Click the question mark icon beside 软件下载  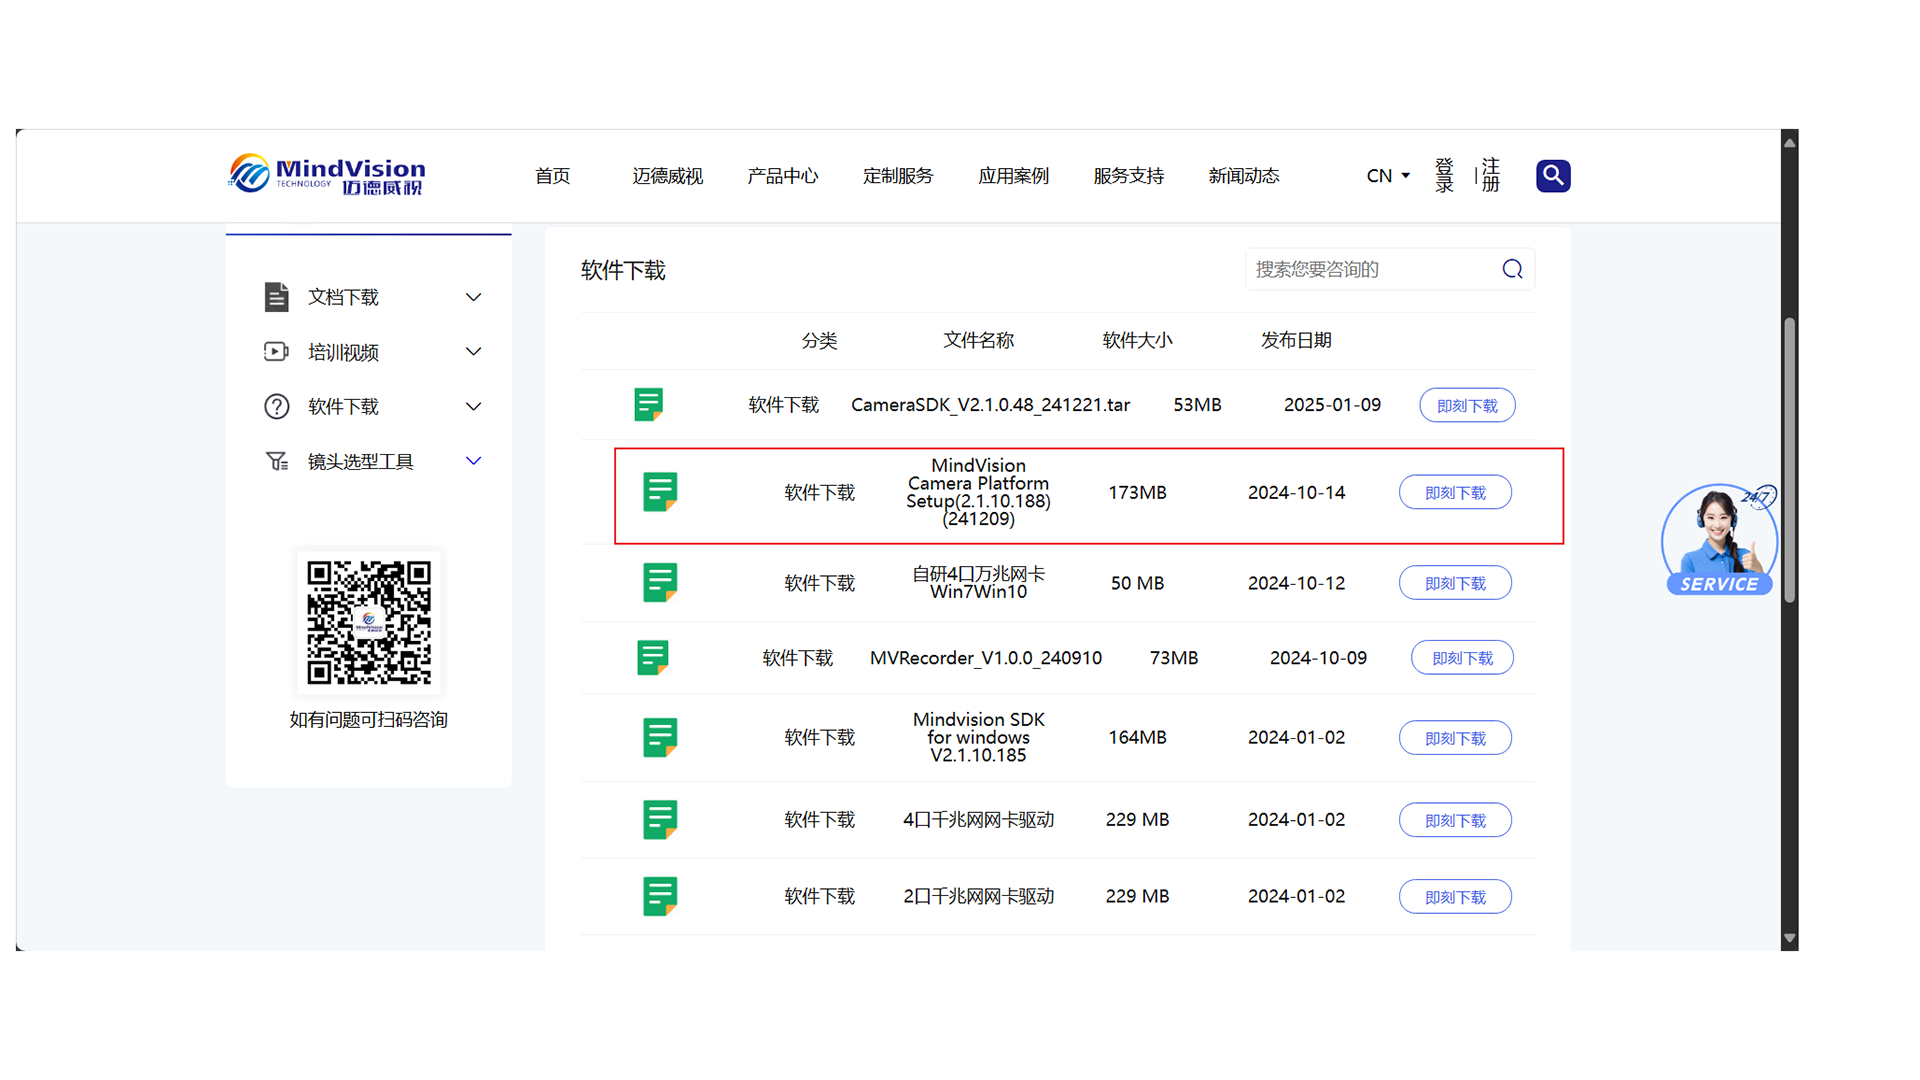tap(276, 407)
